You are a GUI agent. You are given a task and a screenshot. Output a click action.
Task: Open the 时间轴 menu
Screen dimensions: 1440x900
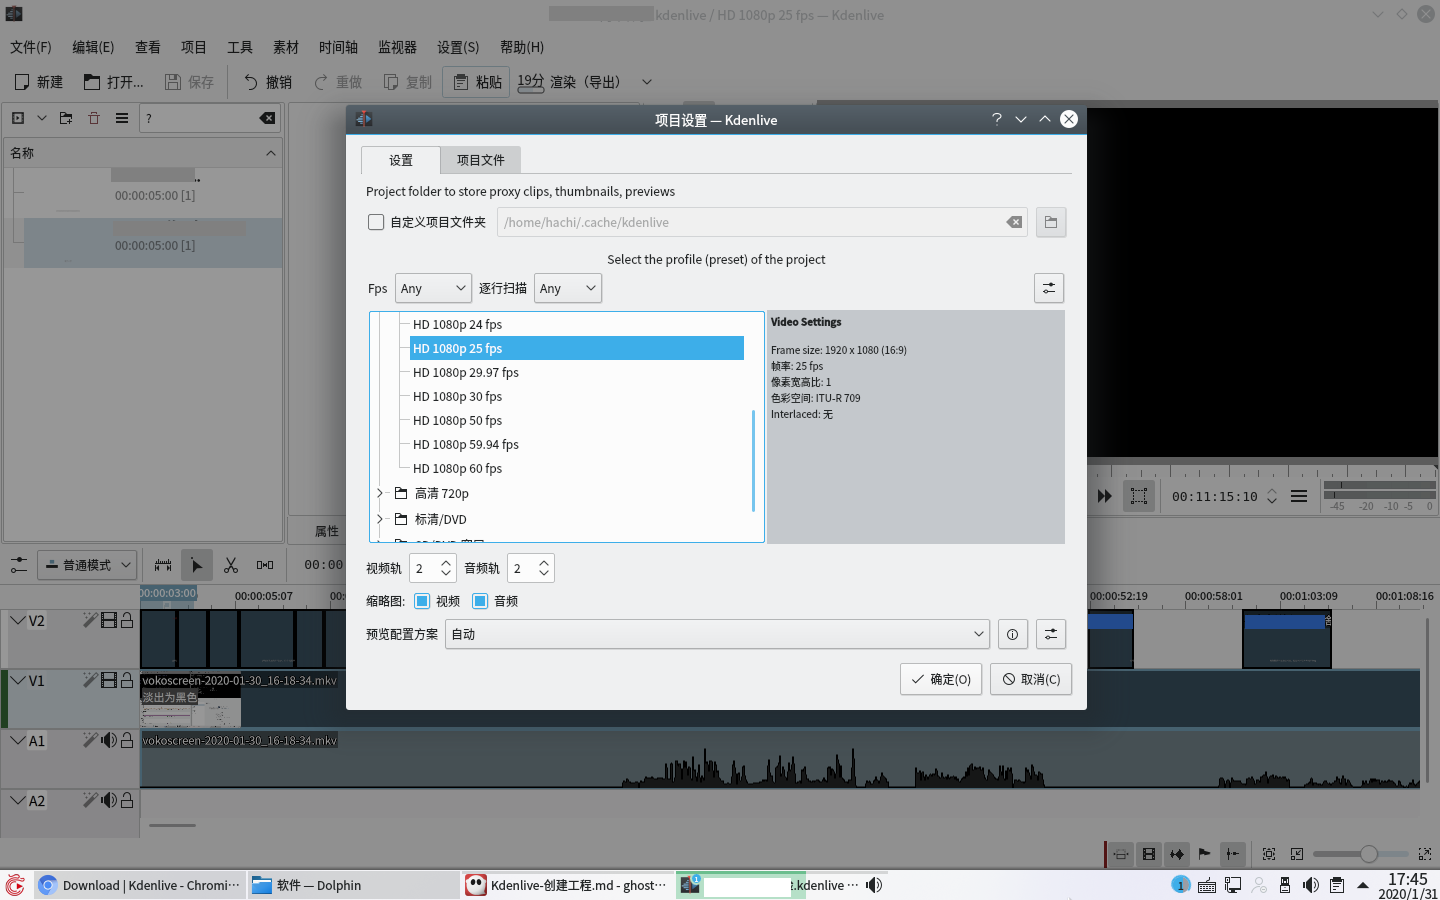pos(338,47)
